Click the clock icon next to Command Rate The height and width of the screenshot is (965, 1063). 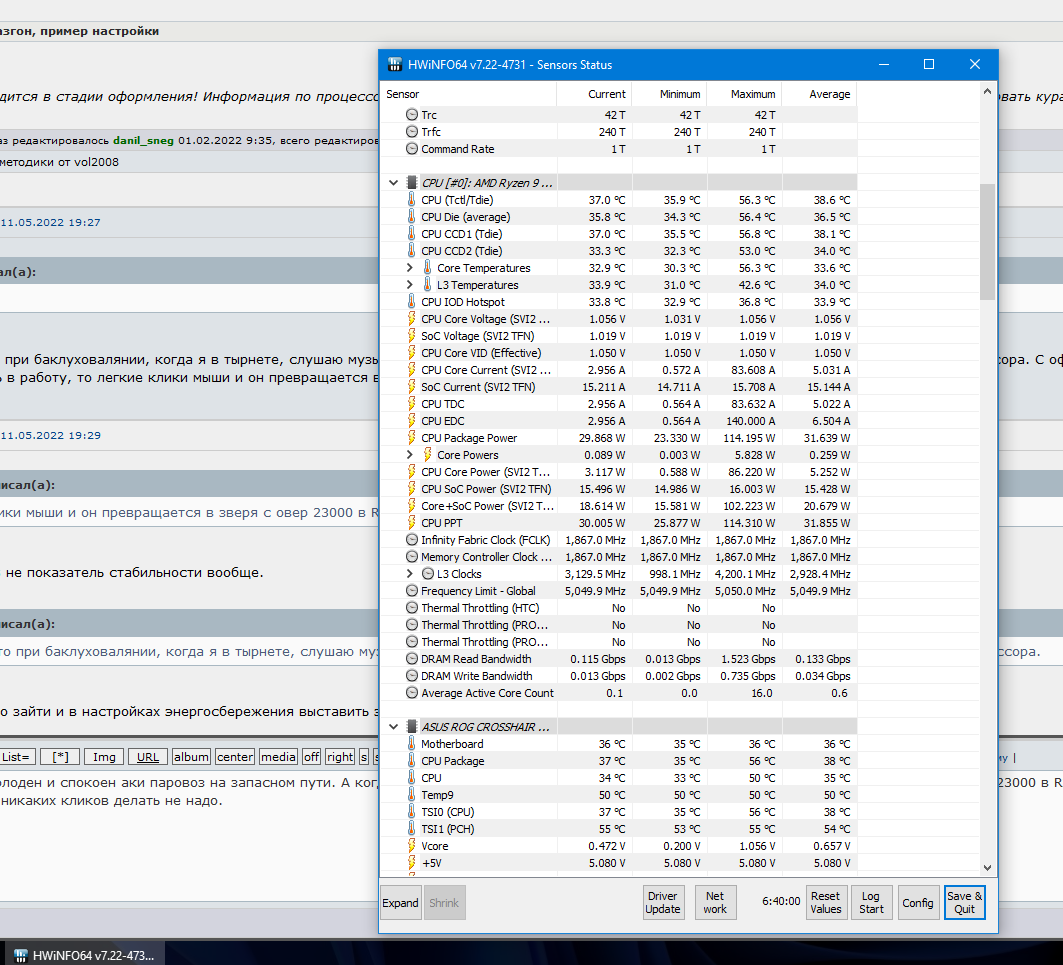412,149
